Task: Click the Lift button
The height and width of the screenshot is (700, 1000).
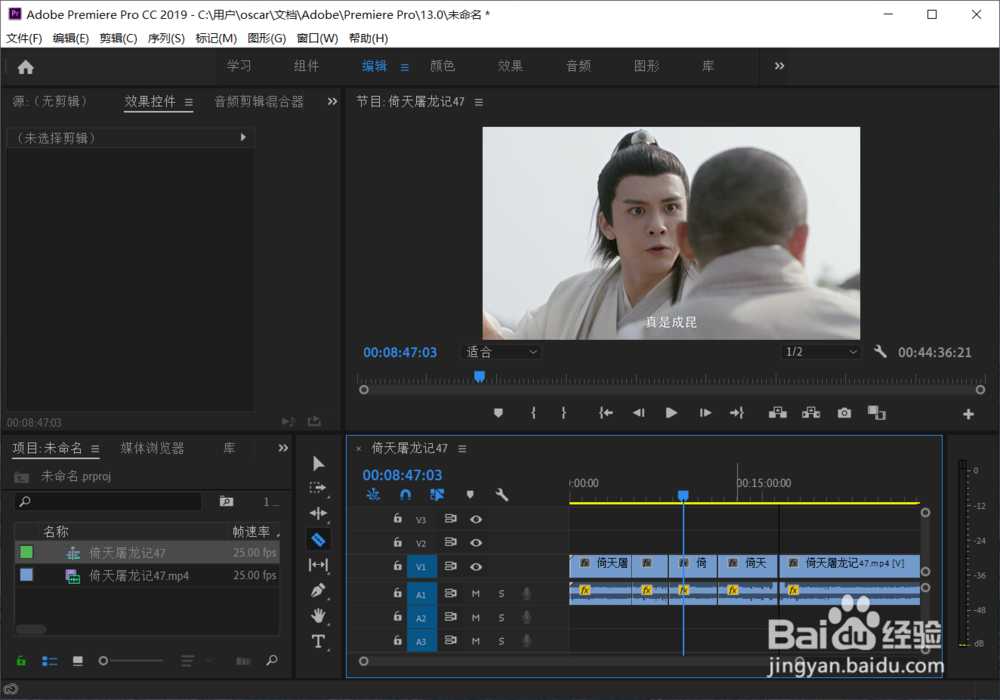Action: pyautogui.click(x=777, y=413)
